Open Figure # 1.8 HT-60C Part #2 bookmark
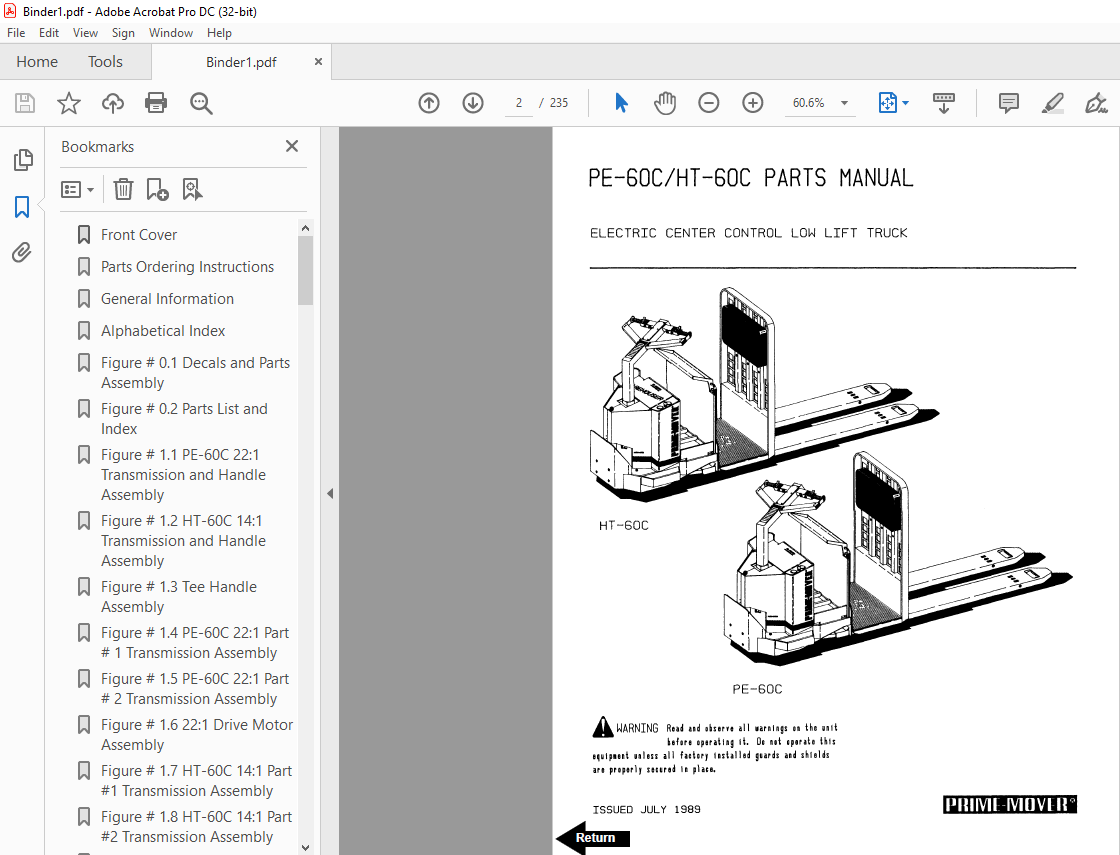The image size is (1120, 855). (x=196, y=826)
